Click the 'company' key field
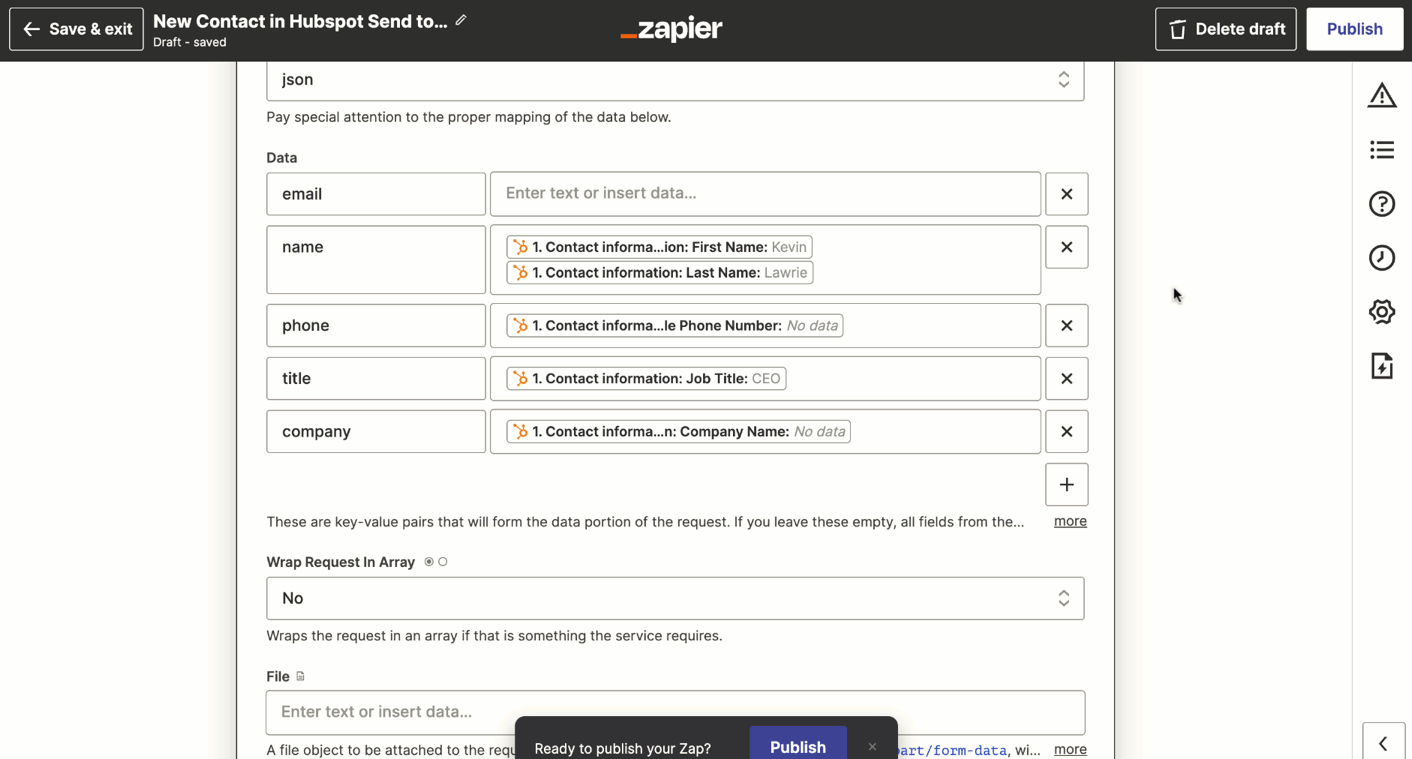 [376, 432]
